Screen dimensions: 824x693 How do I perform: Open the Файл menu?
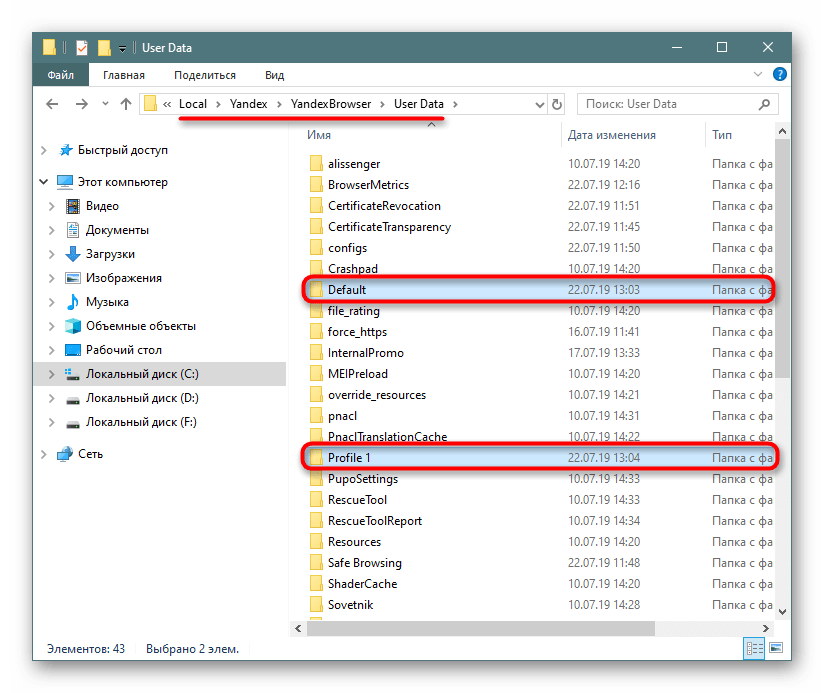pyautogui.click(x=62, y=75)
